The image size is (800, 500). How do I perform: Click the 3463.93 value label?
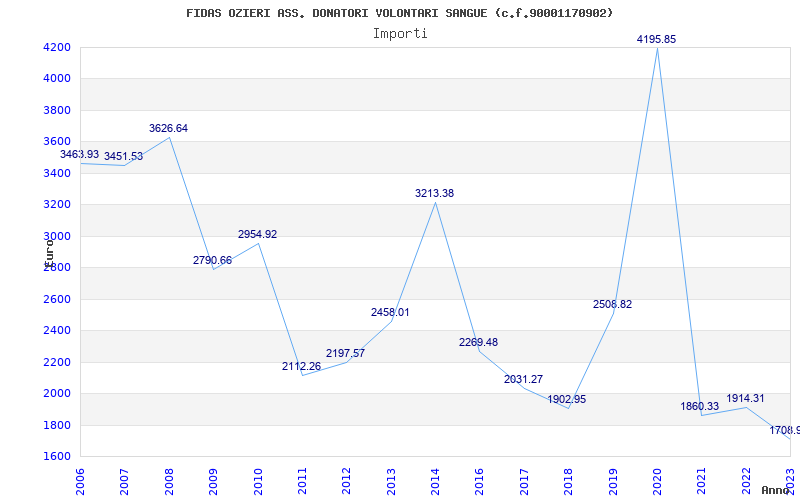pos(80,154)
